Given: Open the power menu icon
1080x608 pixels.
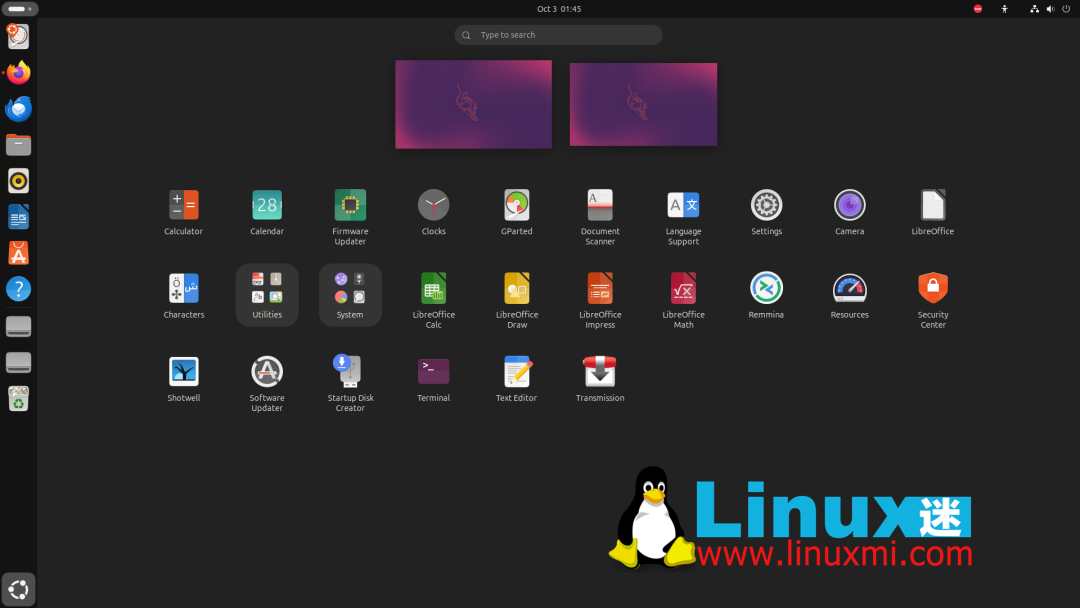Looking at the screenshot, I should pyautogui.click(x=1066, y=9).
